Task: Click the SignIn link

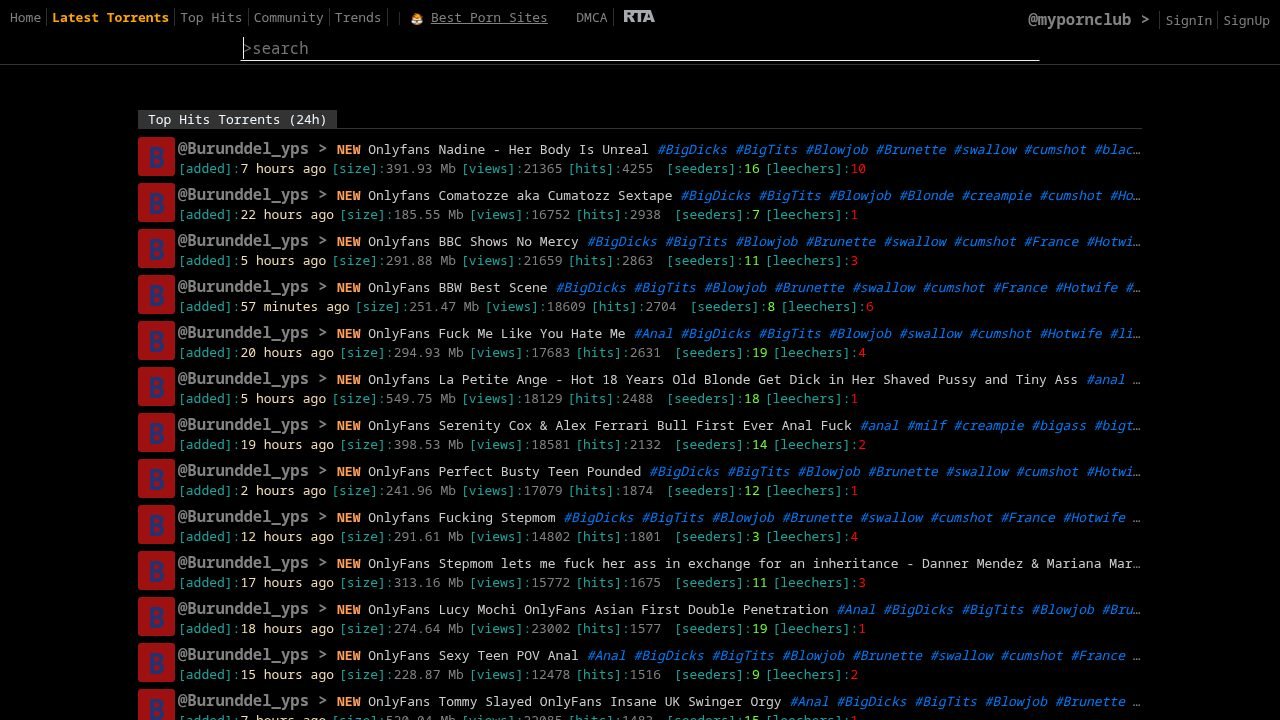Action: point(1188,20)
